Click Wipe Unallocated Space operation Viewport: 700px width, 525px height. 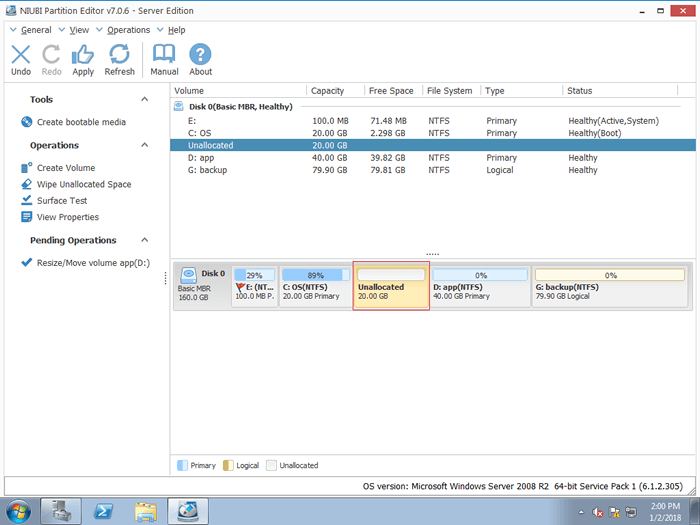84,184
